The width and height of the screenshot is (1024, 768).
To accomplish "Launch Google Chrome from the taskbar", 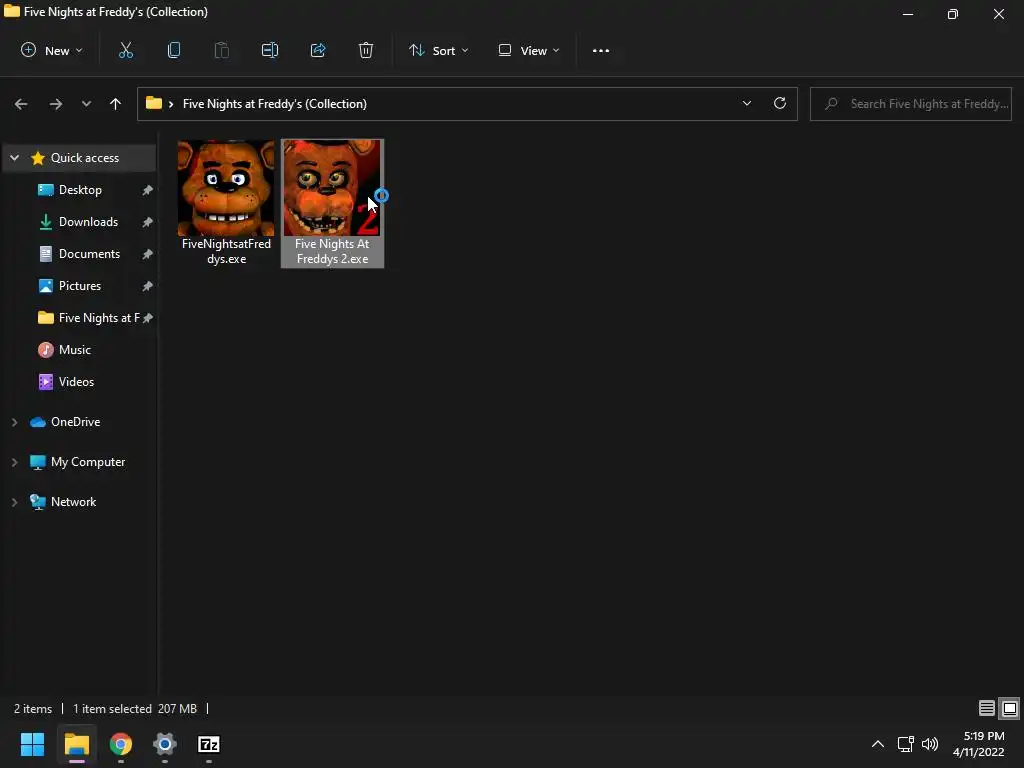I will (121, 744).
